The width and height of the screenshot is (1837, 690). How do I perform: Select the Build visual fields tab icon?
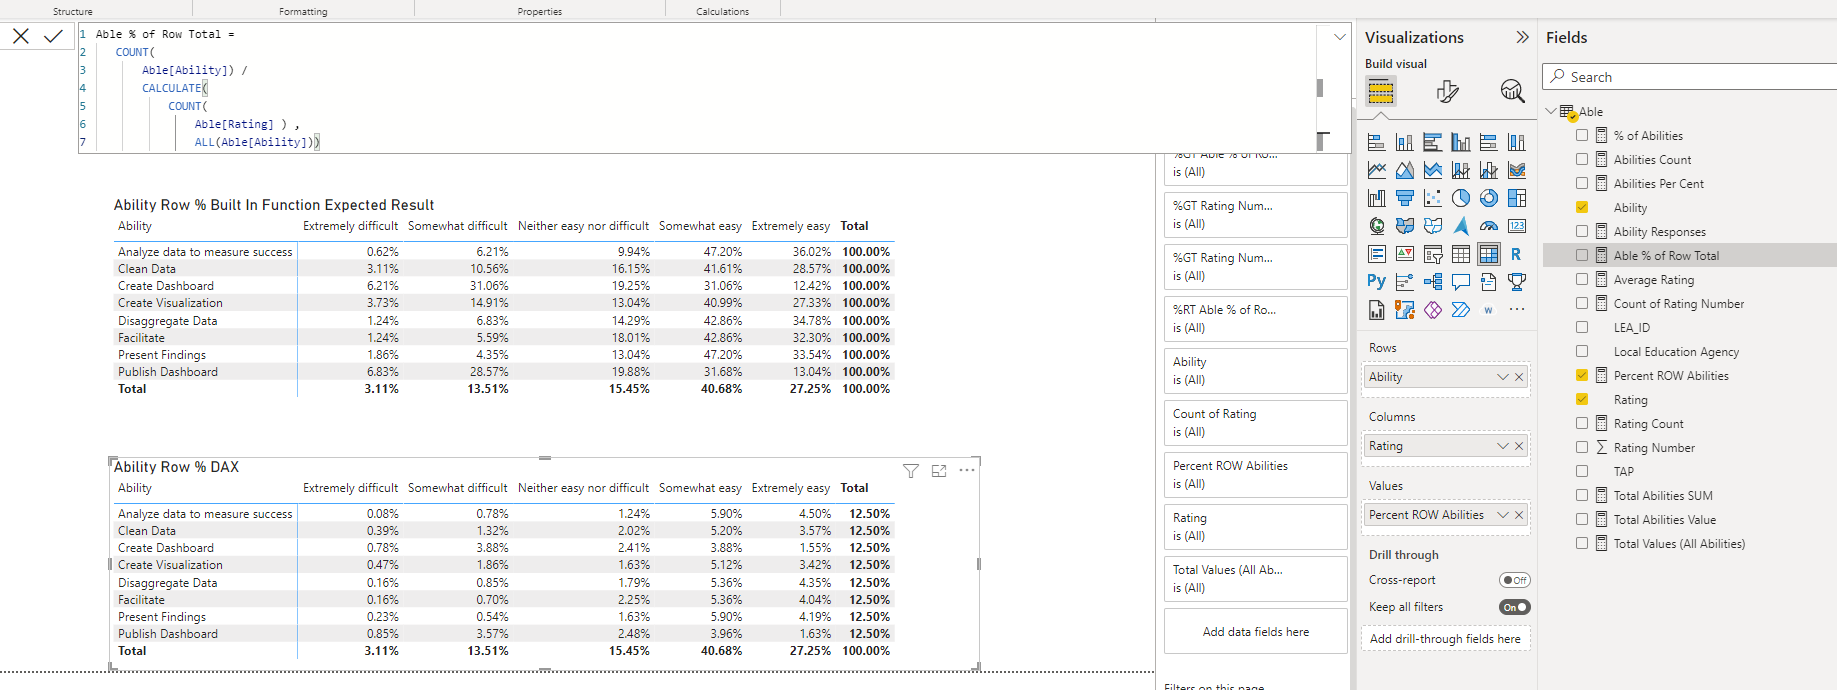[1381, 92]
